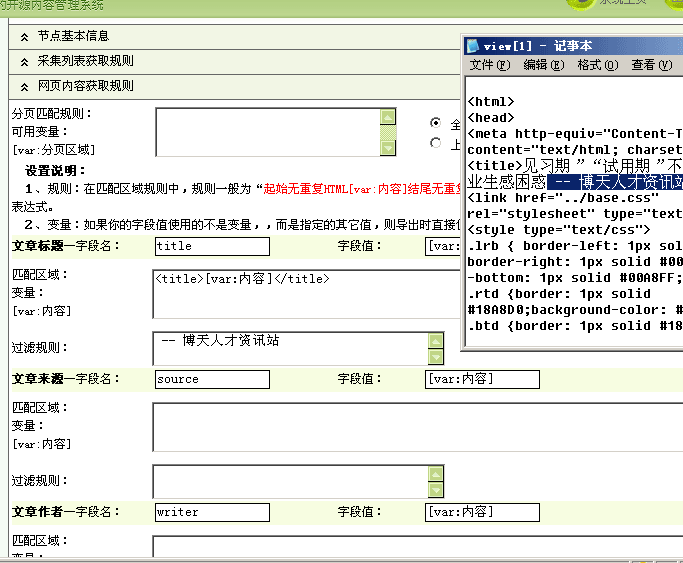
Task: Open the 编辑(E) menu in Notepad
Action: 543,65
